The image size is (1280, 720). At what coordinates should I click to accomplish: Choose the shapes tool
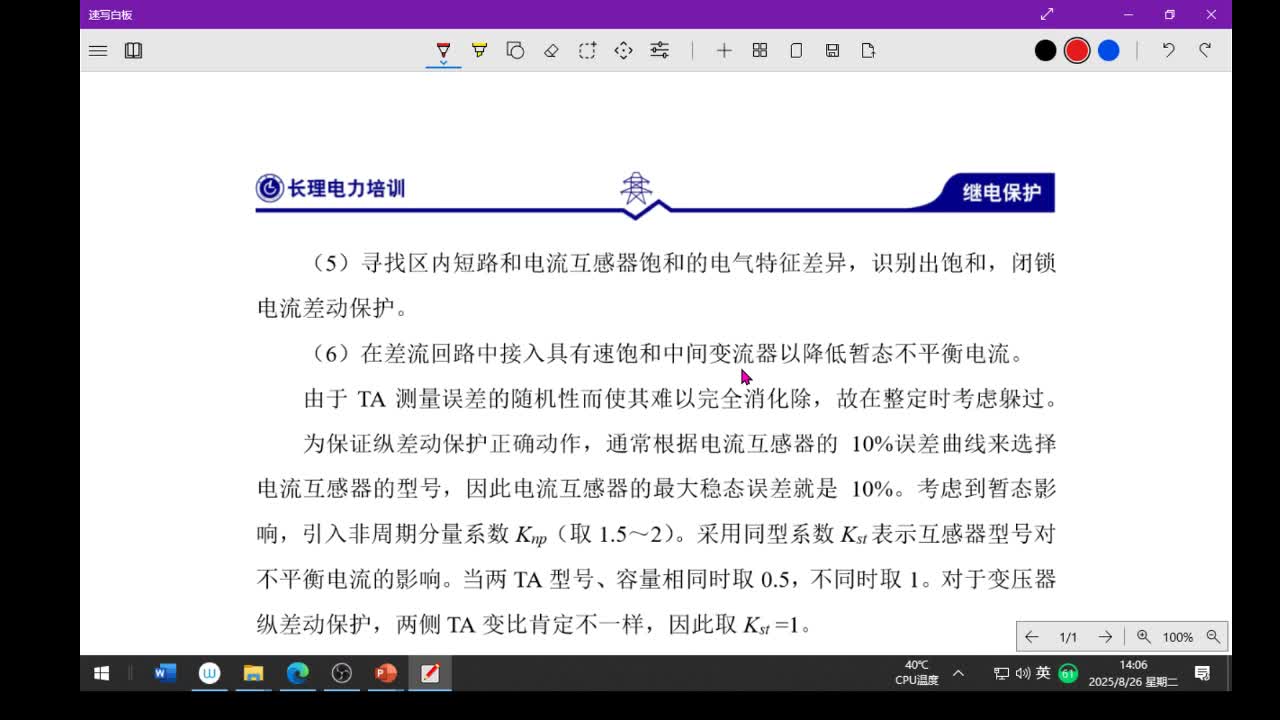[x=515, y=50]
